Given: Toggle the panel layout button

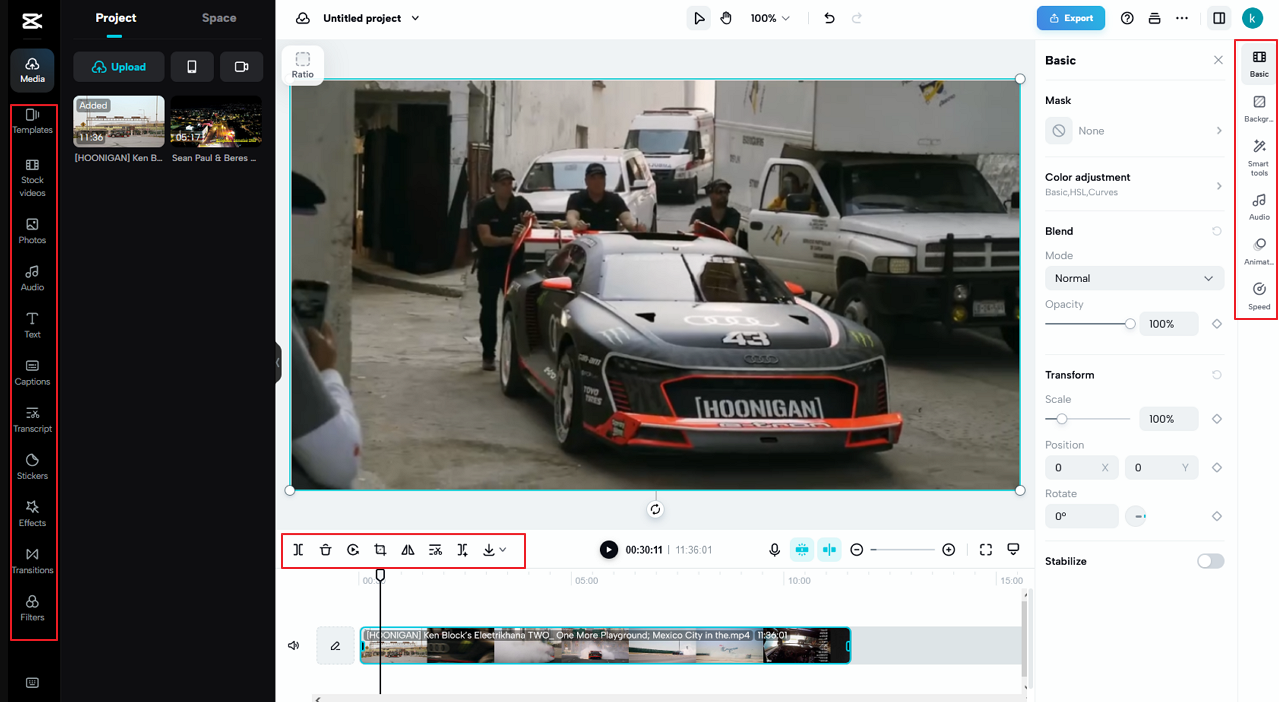Looking at the screenshot, I should (1218, 18).
